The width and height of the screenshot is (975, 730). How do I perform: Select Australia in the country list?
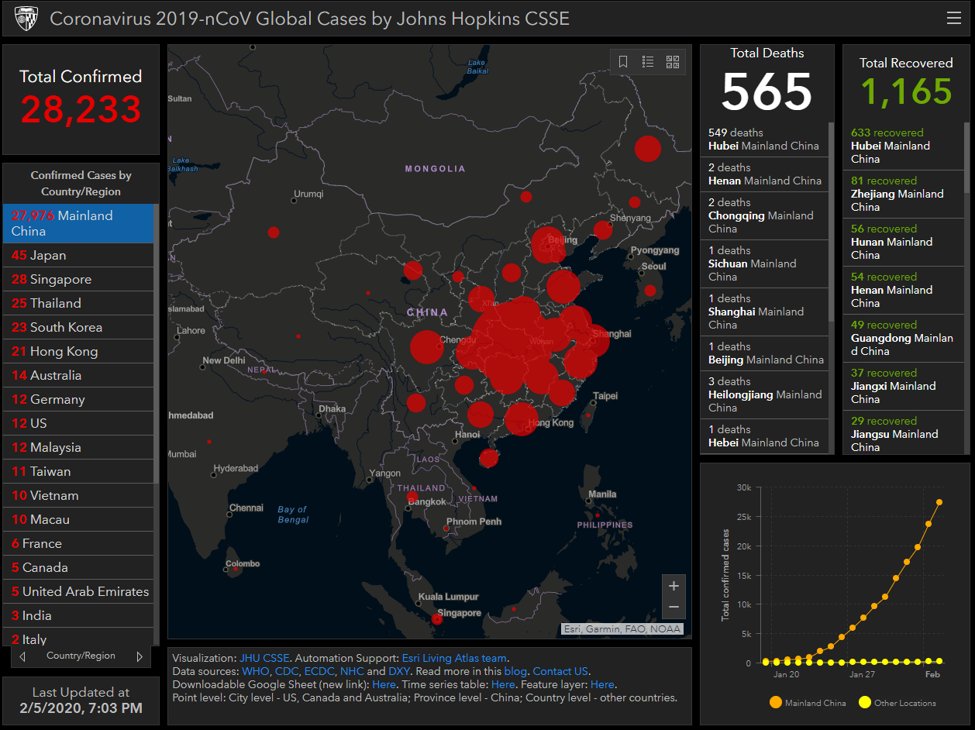78,375
